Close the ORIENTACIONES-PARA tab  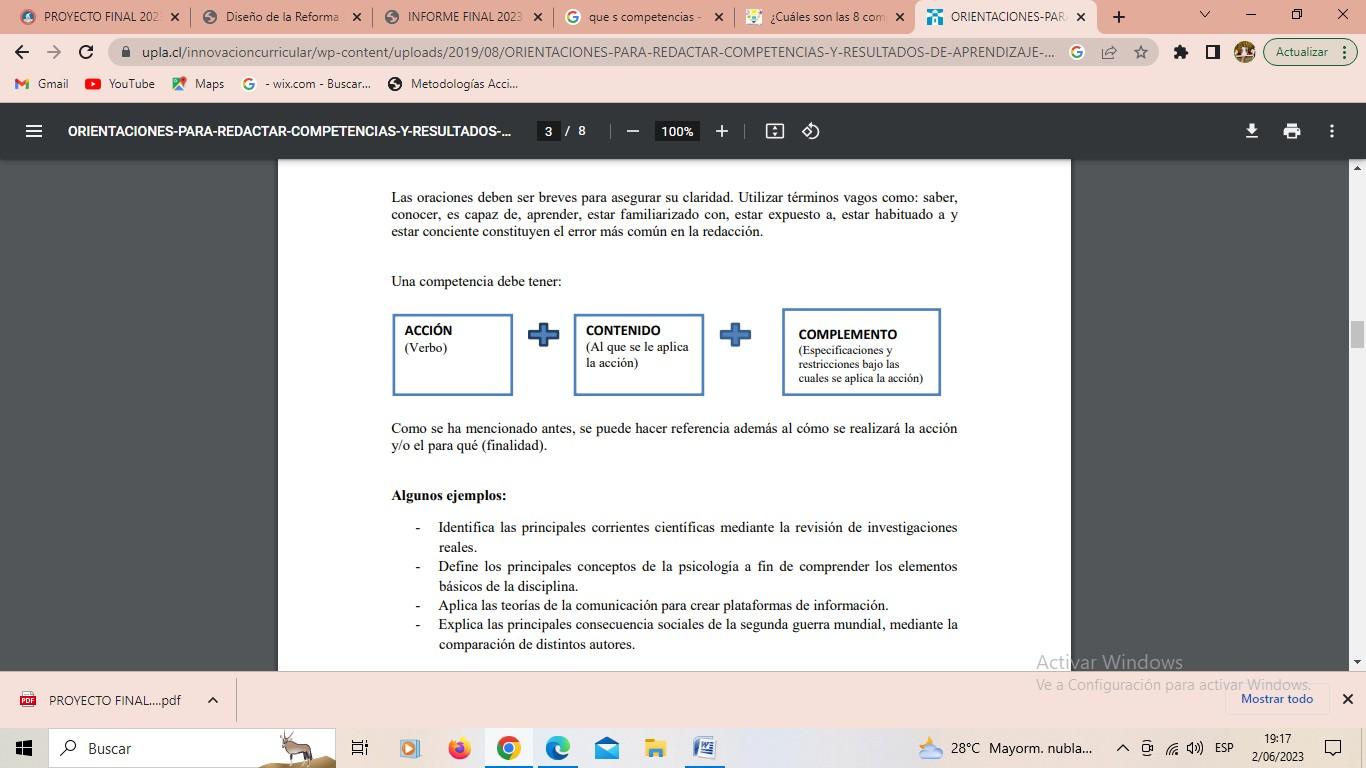(1080, 17)
